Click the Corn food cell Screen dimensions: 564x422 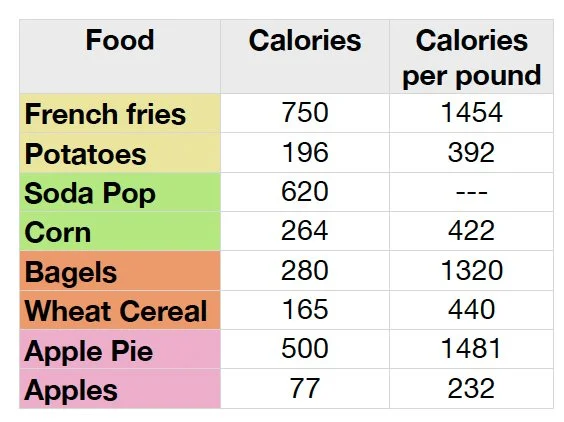120,231
